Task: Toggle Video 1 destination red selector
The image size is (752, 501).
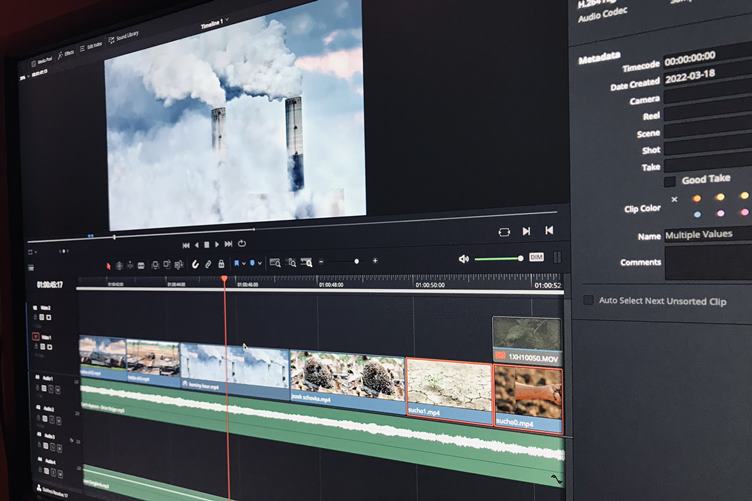Action: [x=35, y=337]
